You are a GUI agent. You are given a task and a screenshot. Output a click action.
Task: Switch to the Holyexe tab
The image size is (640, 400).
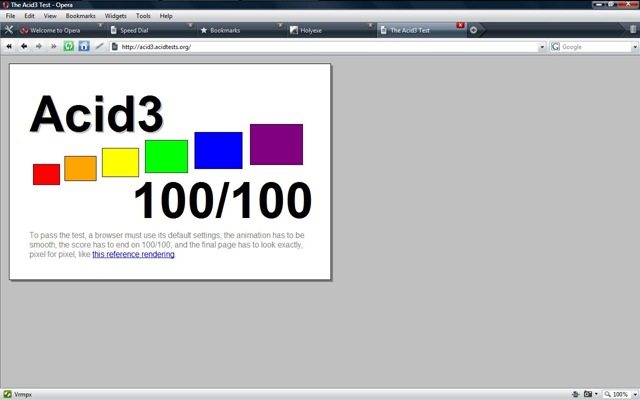click(x=331, y=30)
